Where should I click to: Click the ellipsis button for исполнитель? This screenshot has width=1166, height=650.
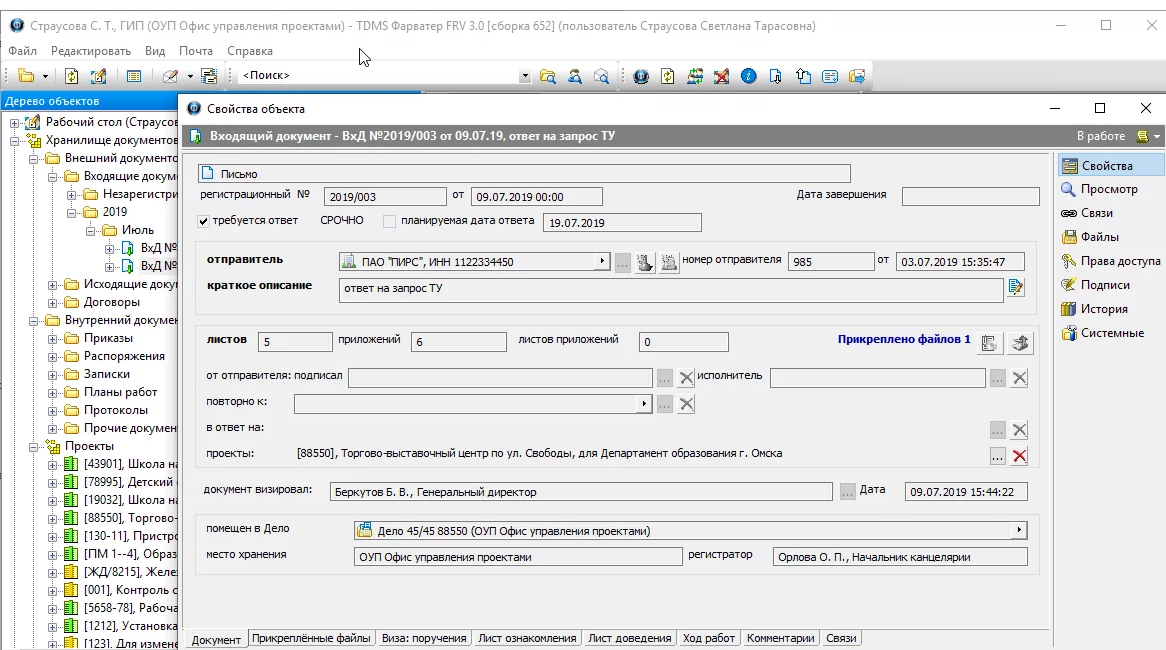coord(997,378)
